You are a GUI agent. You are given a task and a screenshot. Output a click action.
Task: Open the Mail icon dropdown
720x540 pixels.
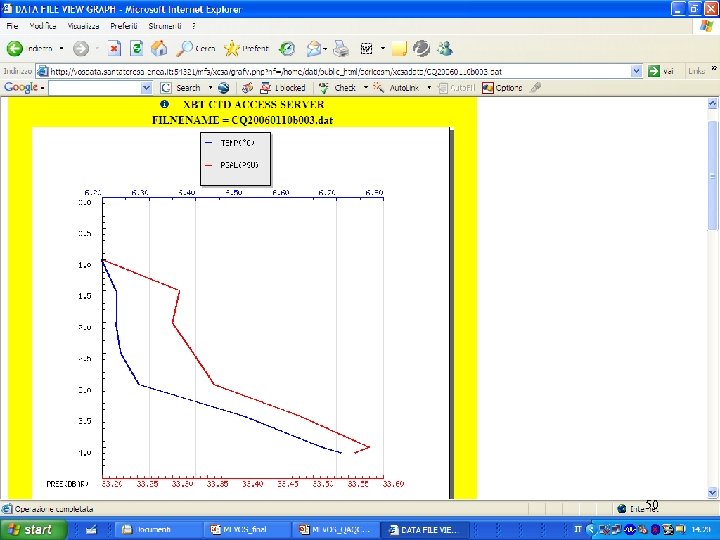click(x=316, y=48)
